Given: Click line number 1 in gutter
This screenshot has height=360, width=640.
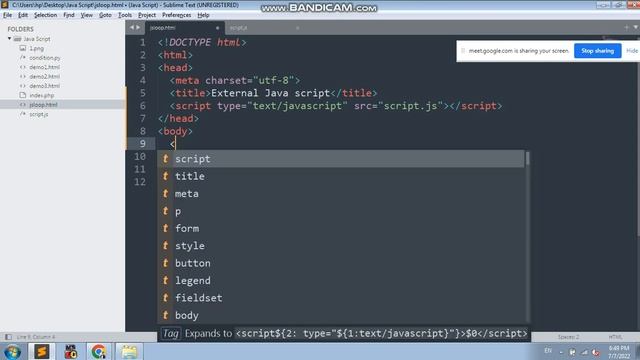Looking at the screenshot, I should point(142,42).
